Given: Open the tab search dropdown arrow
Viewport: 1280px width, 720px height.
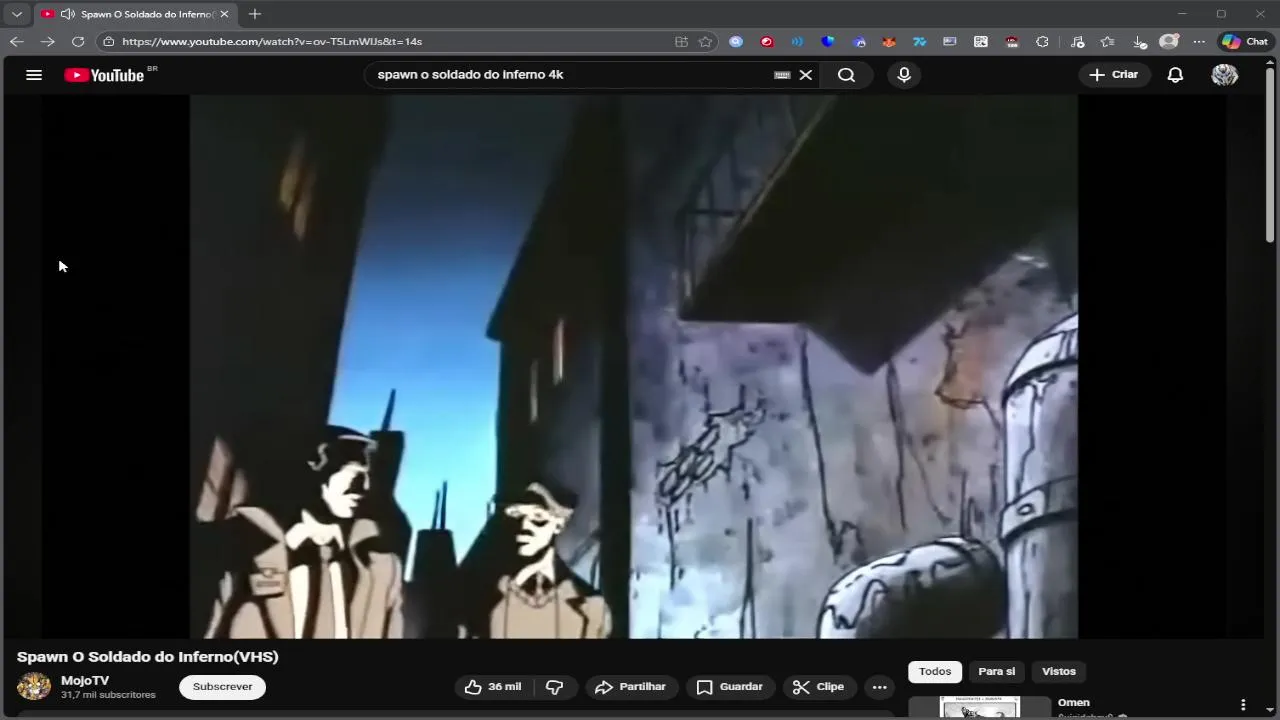Looking at the screenshot, I should (x=17, y=14).
